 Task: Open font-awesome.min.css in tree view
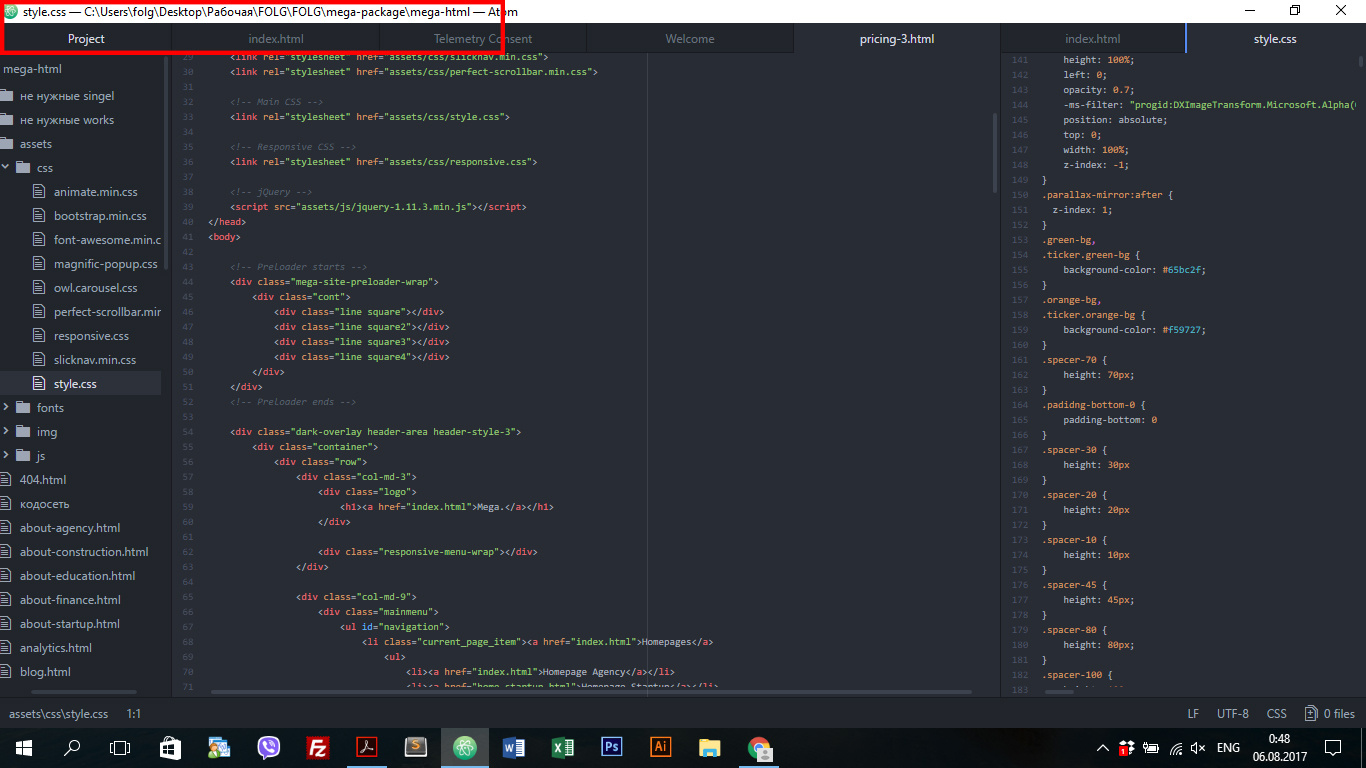[x=107, y=240]
